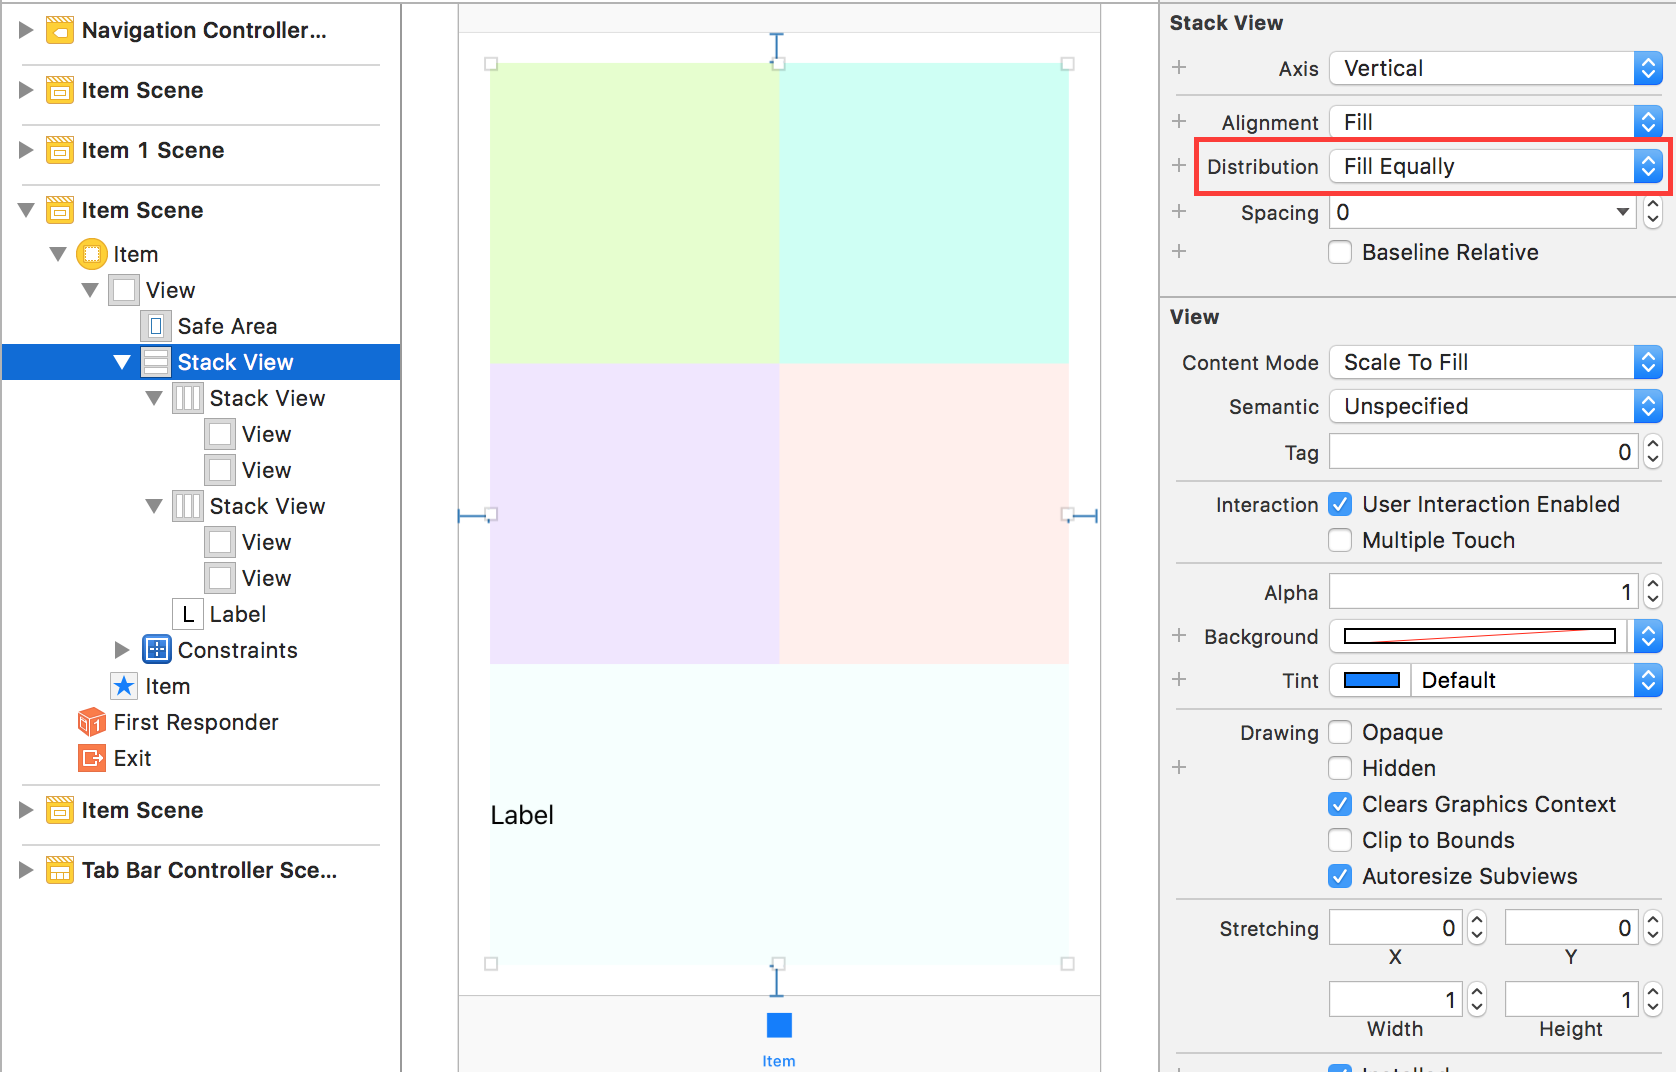The image size is (1676, 1072).
Task: Expand the Item 1 Scene row
Action: (x=26, y=151)
